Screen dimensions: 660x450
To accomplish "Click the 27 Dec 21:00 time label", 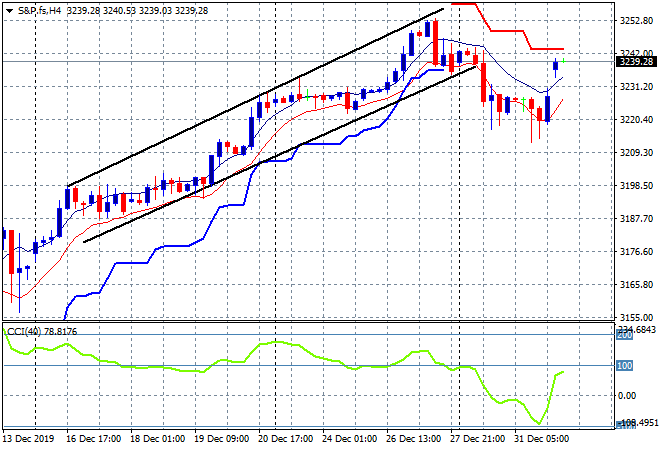I will tap(477, 439).
